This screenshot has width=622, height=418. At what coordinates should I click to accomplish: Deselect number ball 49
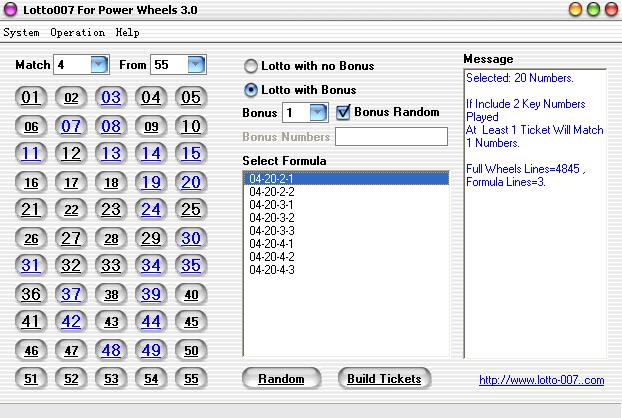[x=151, y=351]
